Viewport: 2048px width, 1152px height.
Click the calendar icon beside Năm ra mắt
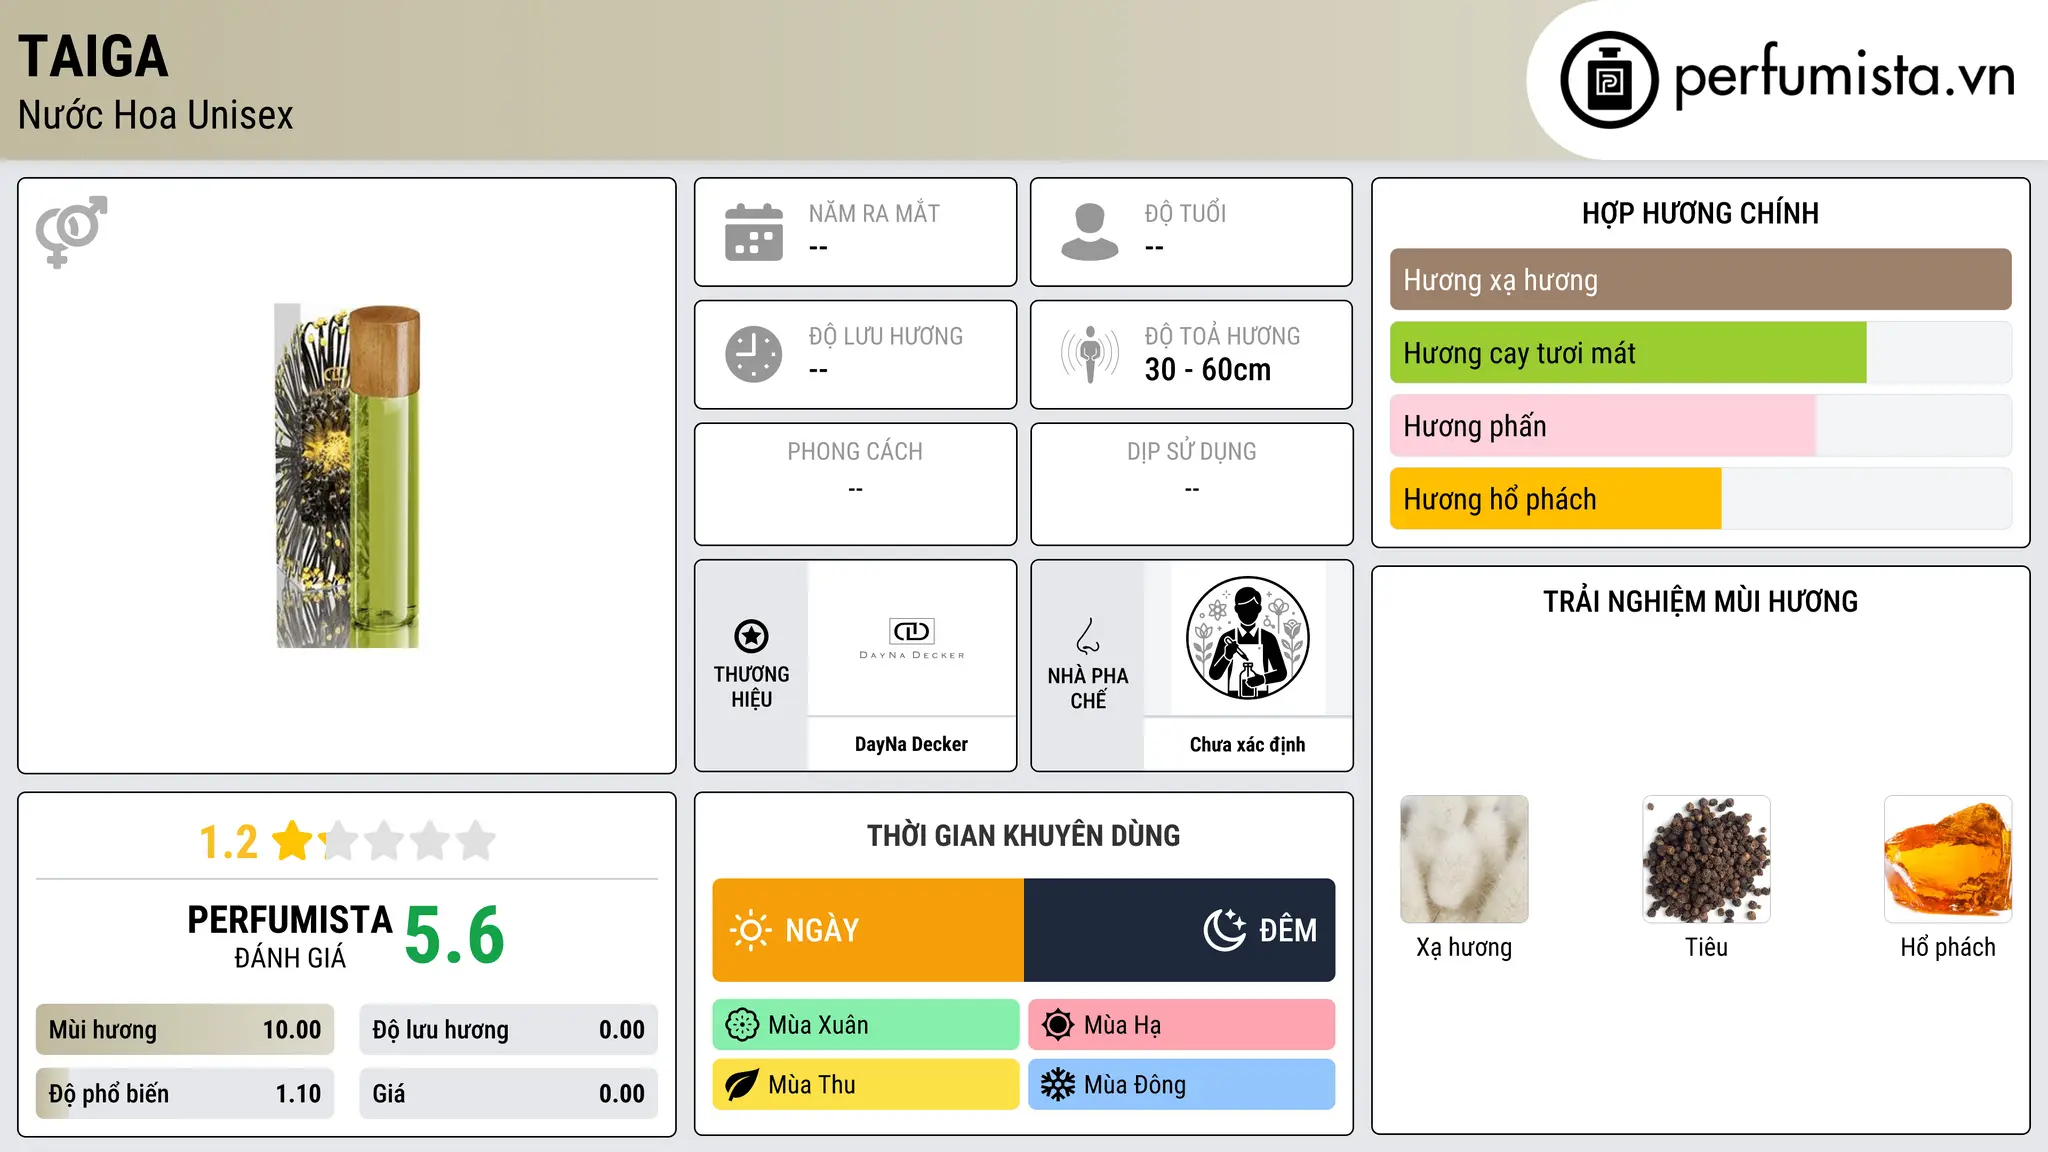point(754,232)
